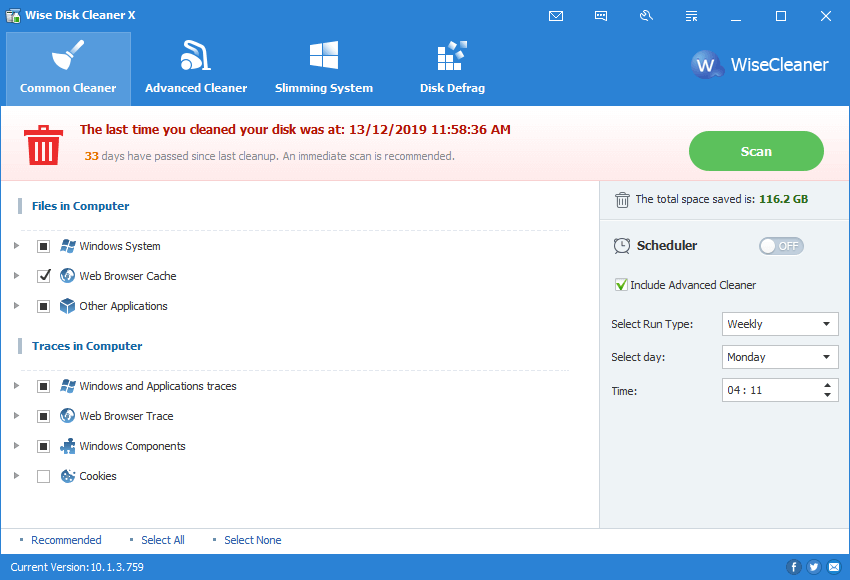
Task: Select the Windows System label
Action: point(120,246)
